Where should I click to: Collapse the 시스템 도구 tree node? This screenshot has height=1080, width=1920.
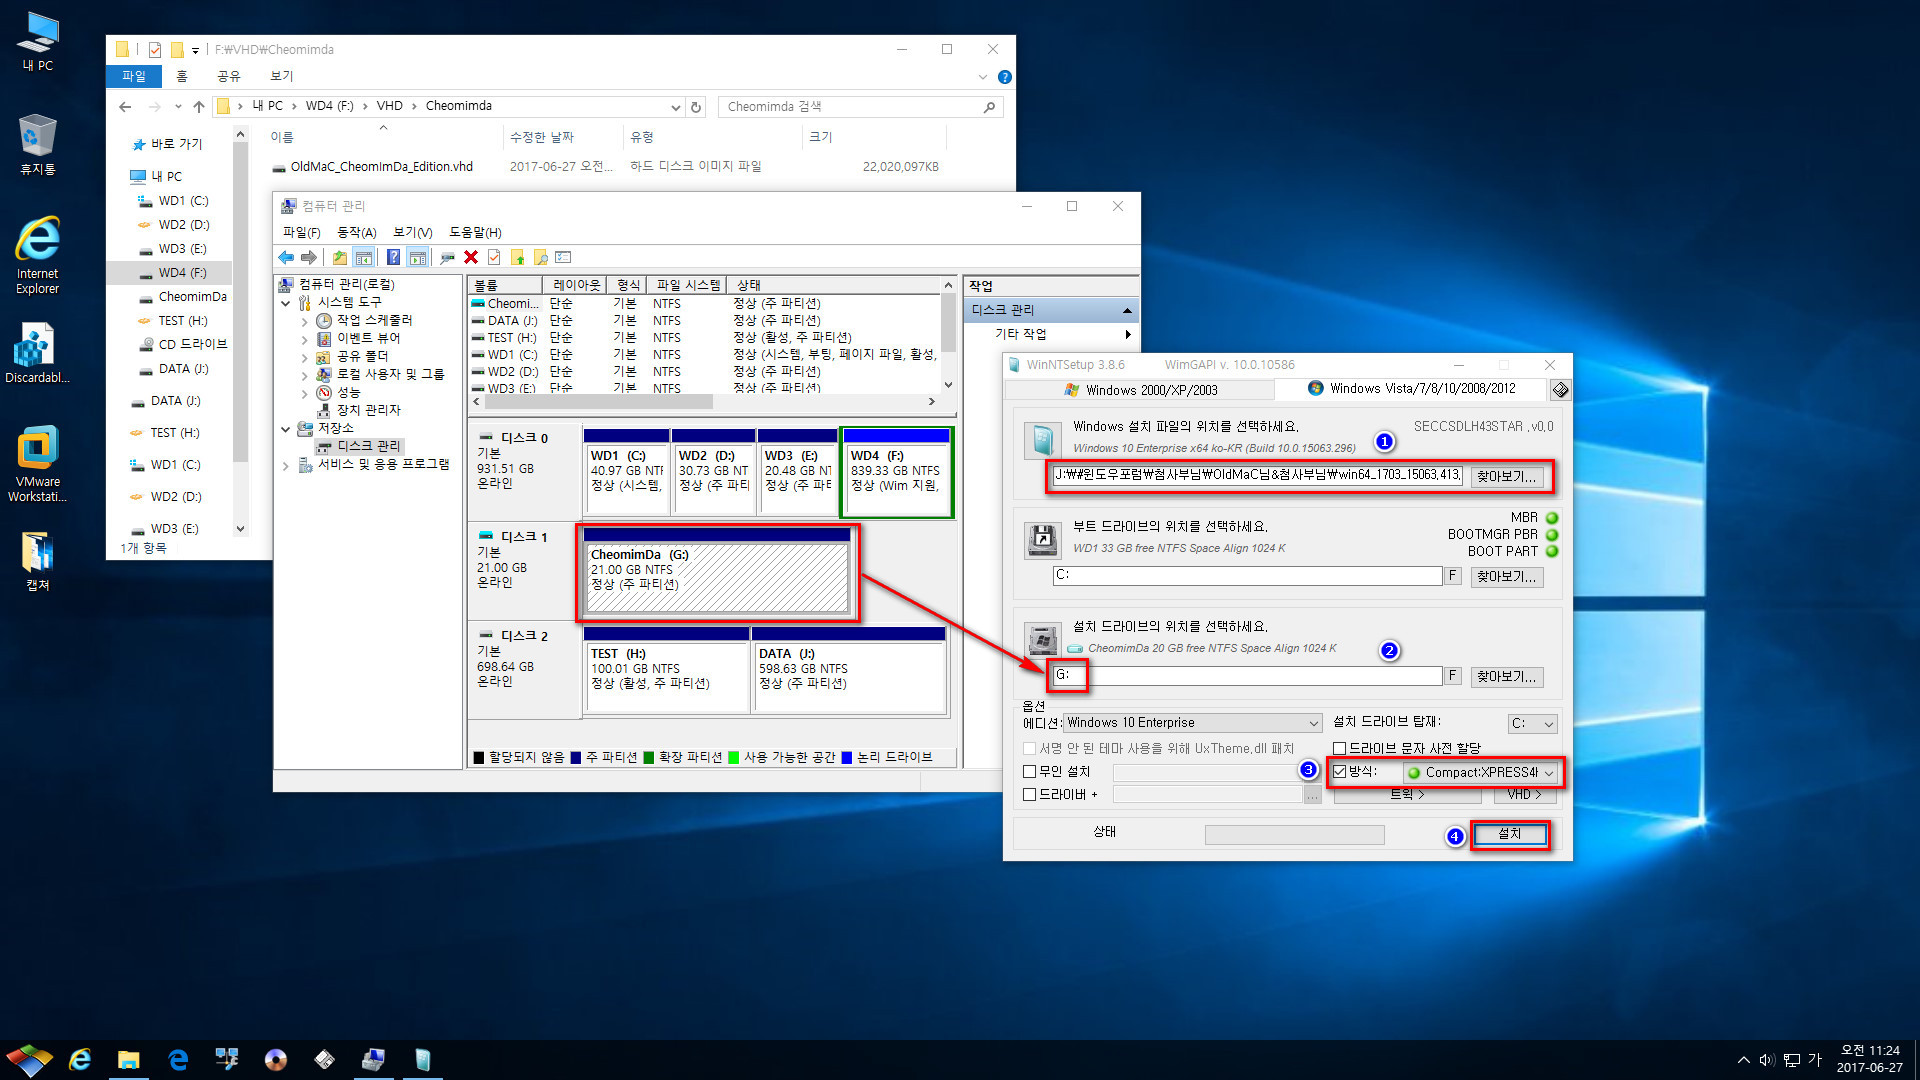(x=286, y=303)
